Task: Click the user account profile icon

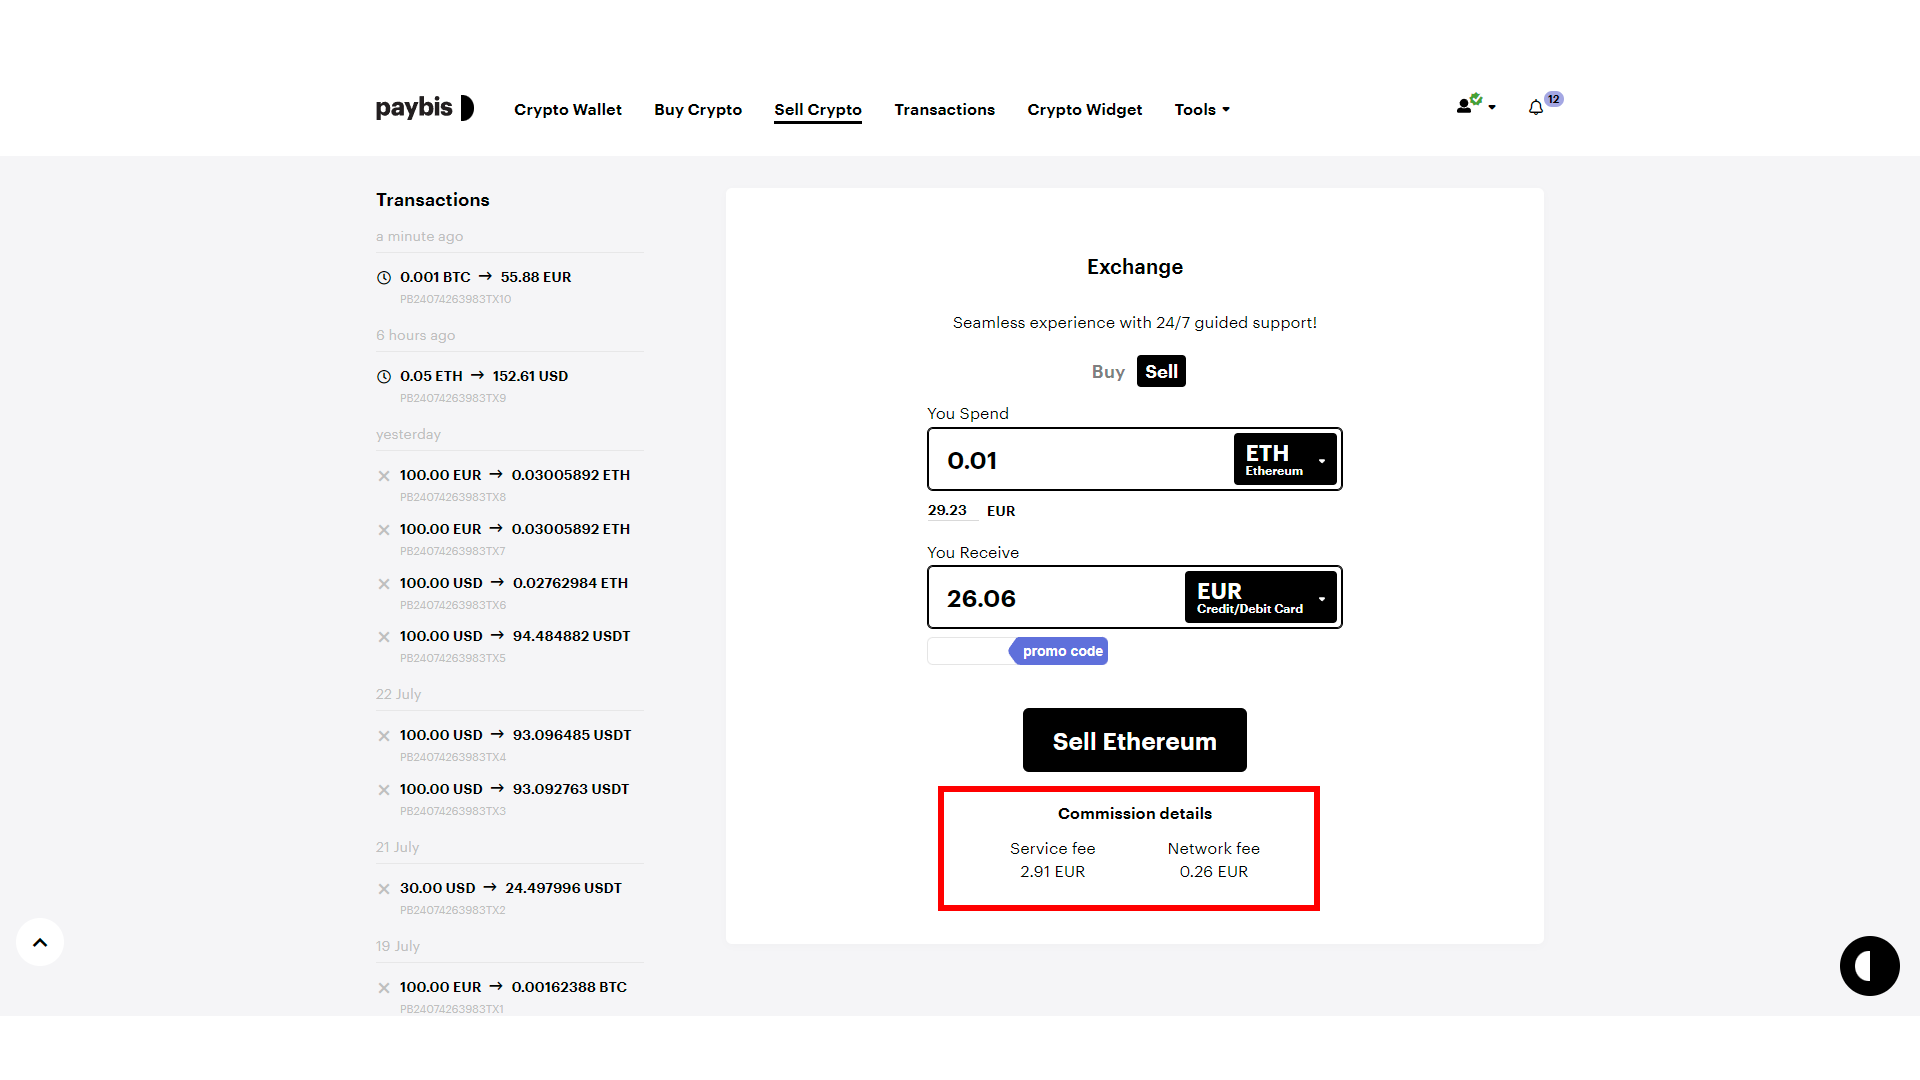Action: [1462, 108]
